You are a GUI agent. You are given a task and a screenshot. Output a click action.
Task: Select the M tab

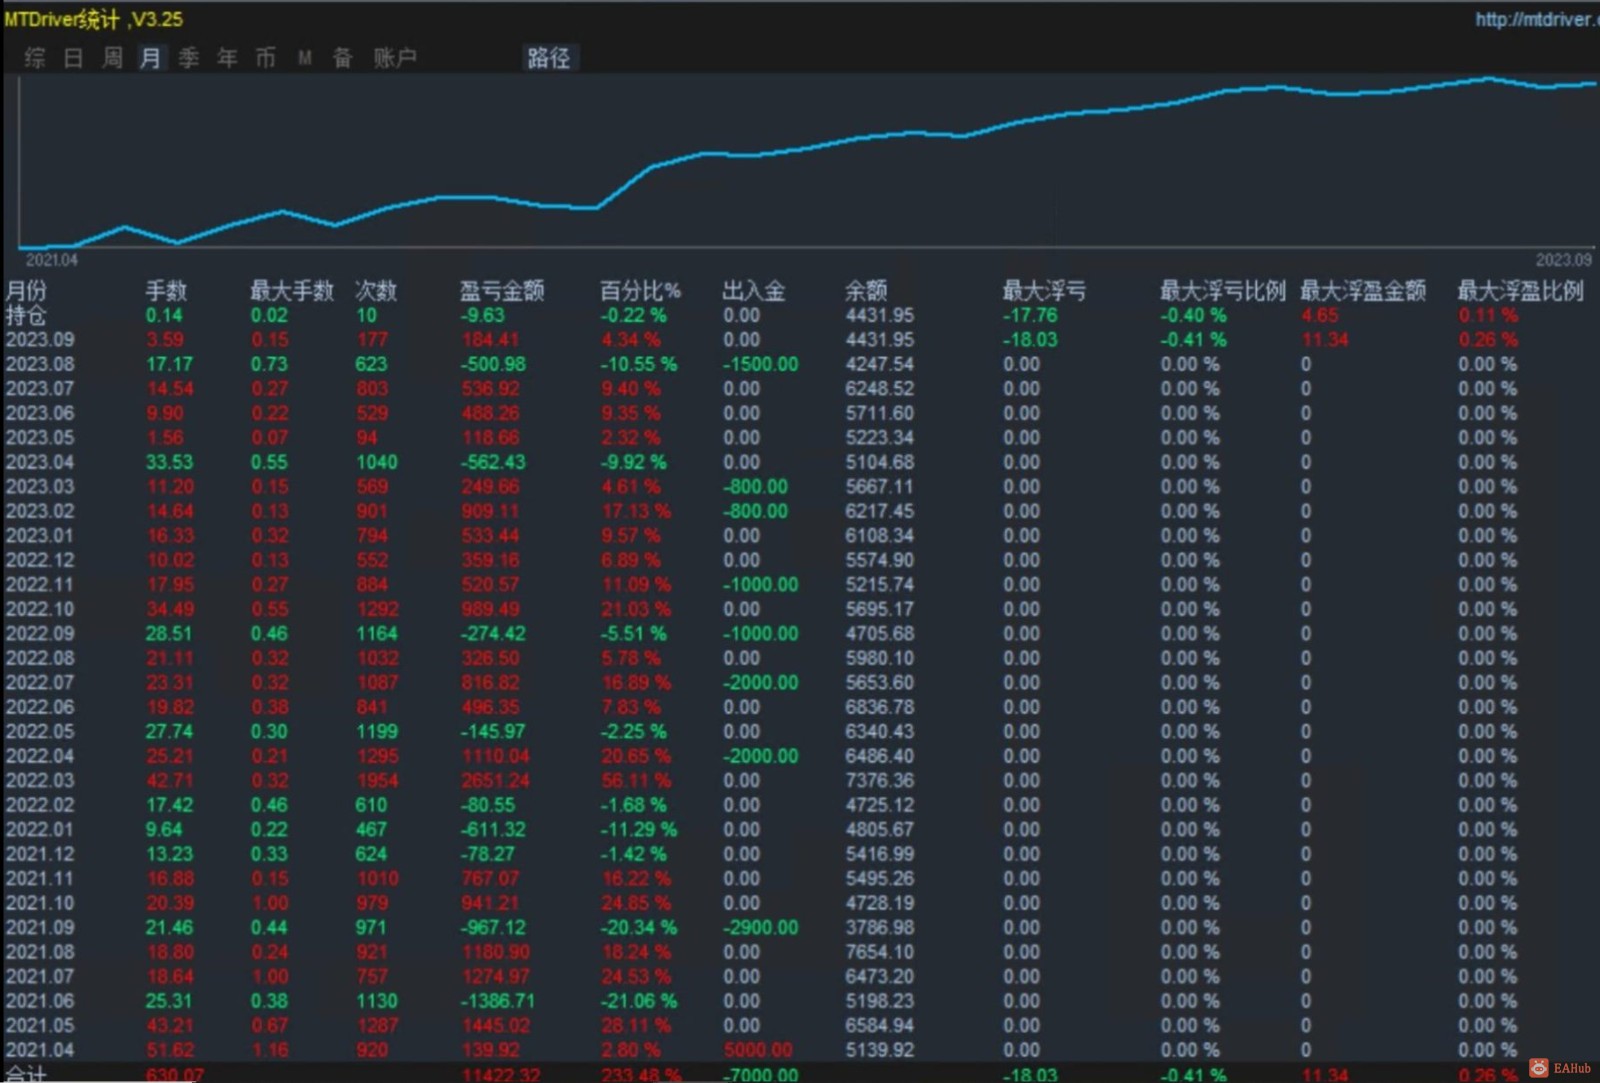[x=305, y=58]
